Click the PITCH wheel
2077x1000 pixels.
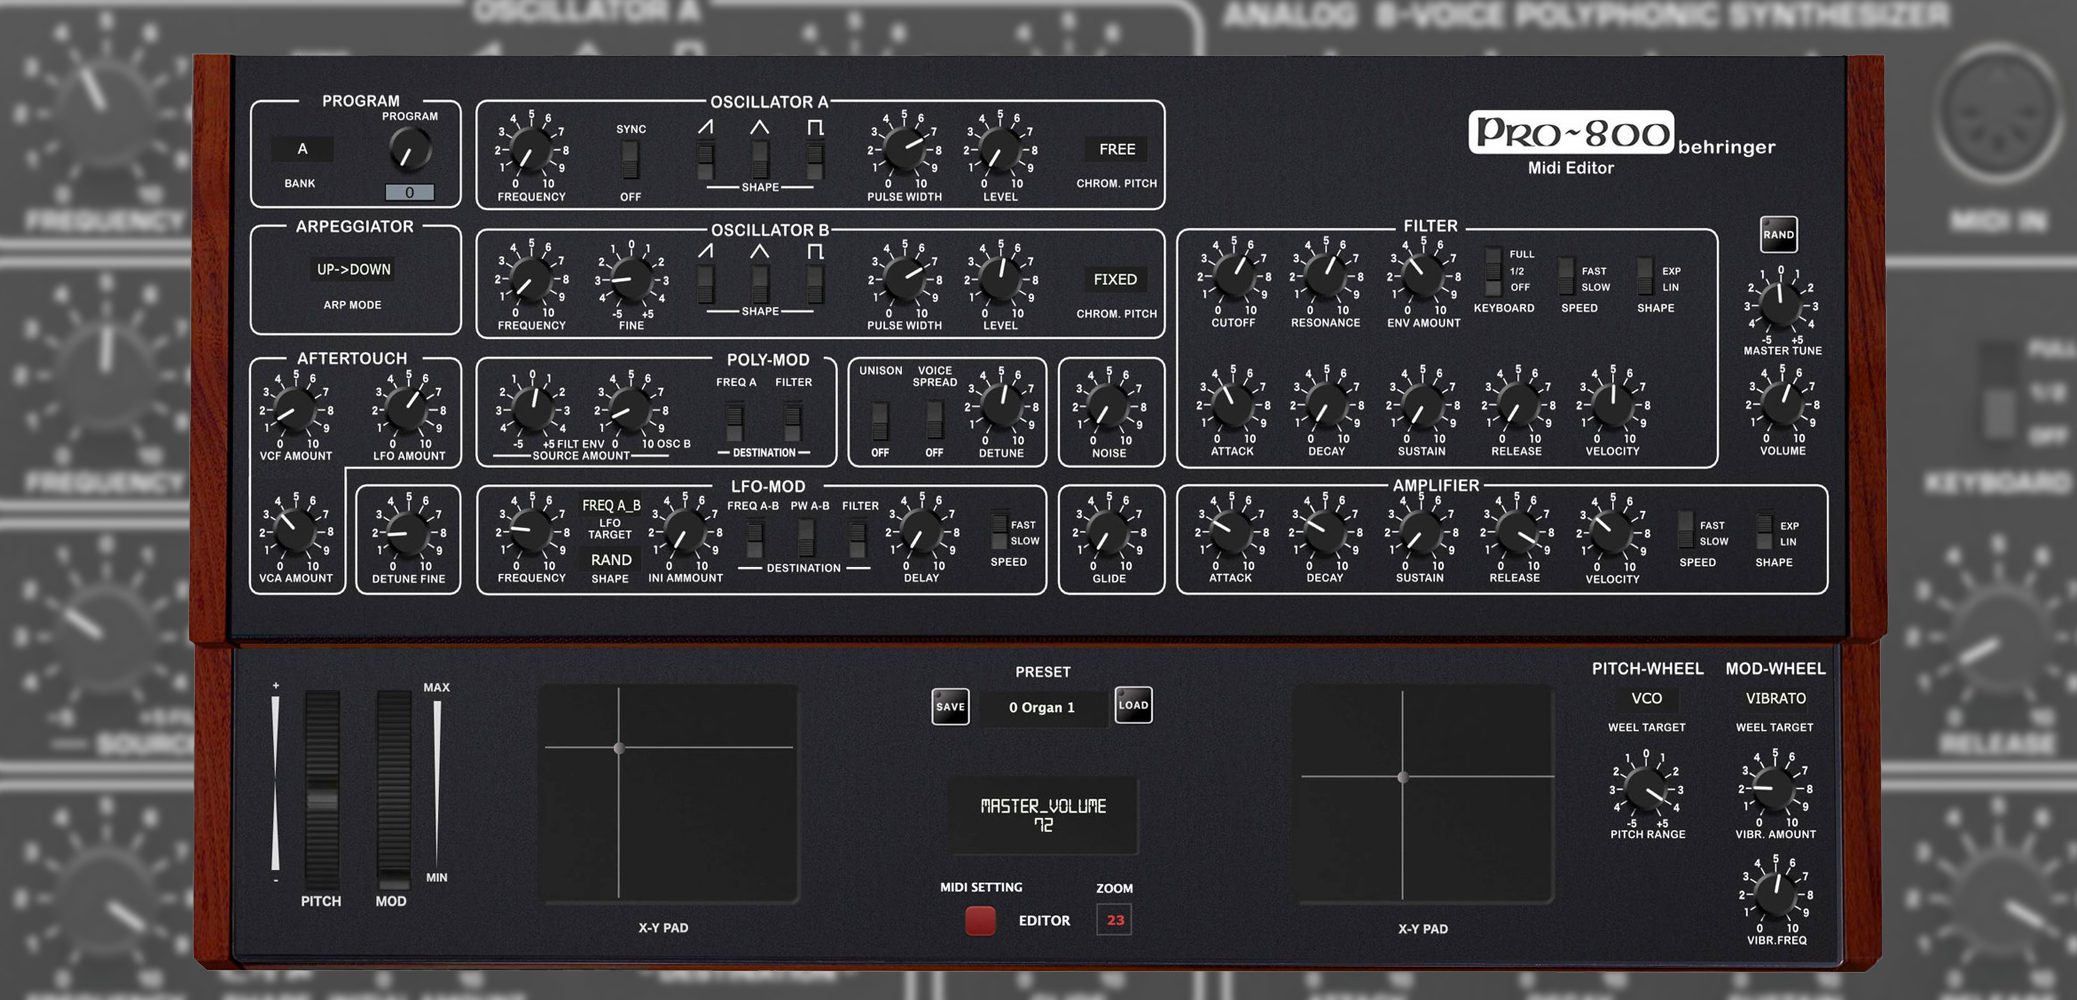pyautogui.click(x=322, y=788)
